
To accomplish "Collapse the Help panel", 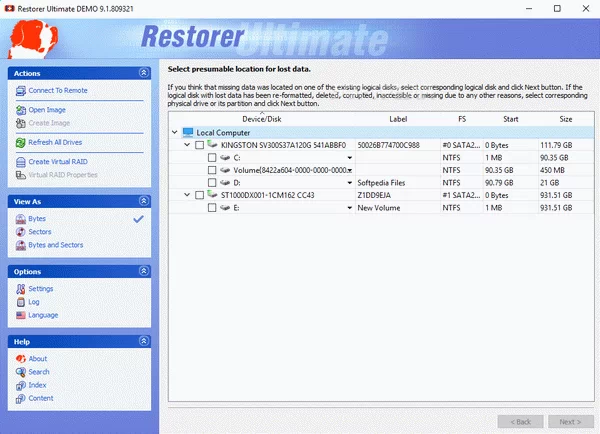I will point(143,341).
